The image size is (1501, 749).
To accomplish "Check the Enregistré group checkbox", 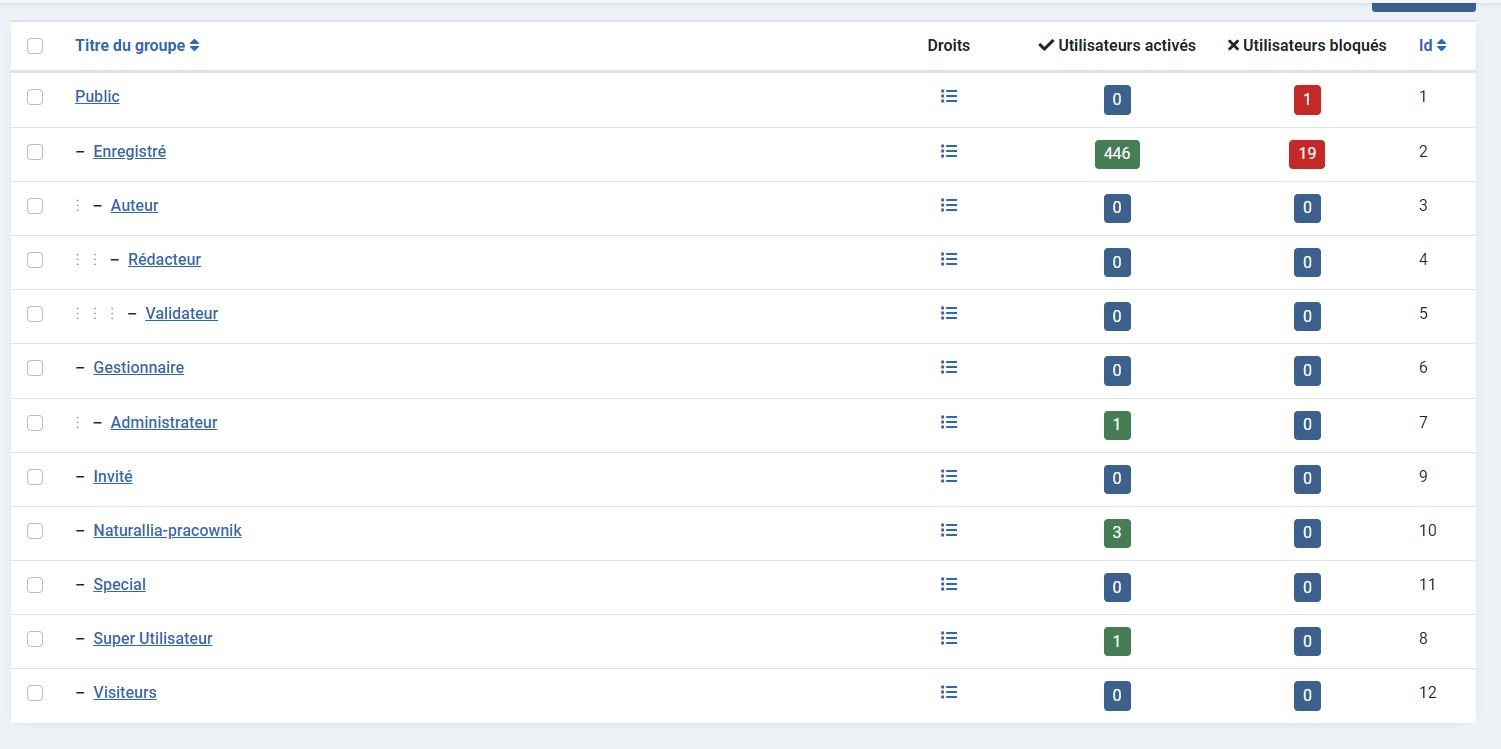I will point(35,152).
